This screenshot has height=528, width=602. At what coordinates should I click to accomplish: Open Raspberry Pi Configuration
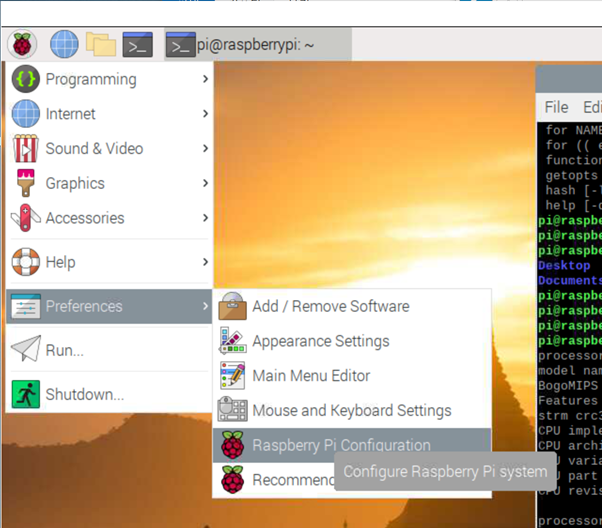coord(352,445)
